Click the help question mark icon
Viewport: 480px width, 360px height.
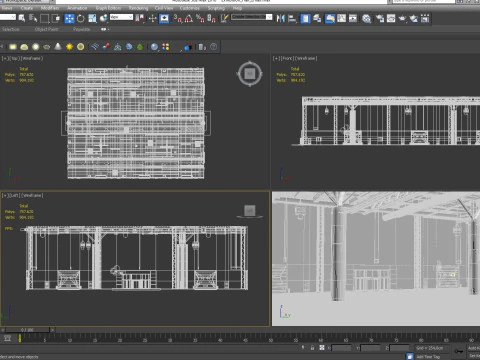(x=214, y=47)
